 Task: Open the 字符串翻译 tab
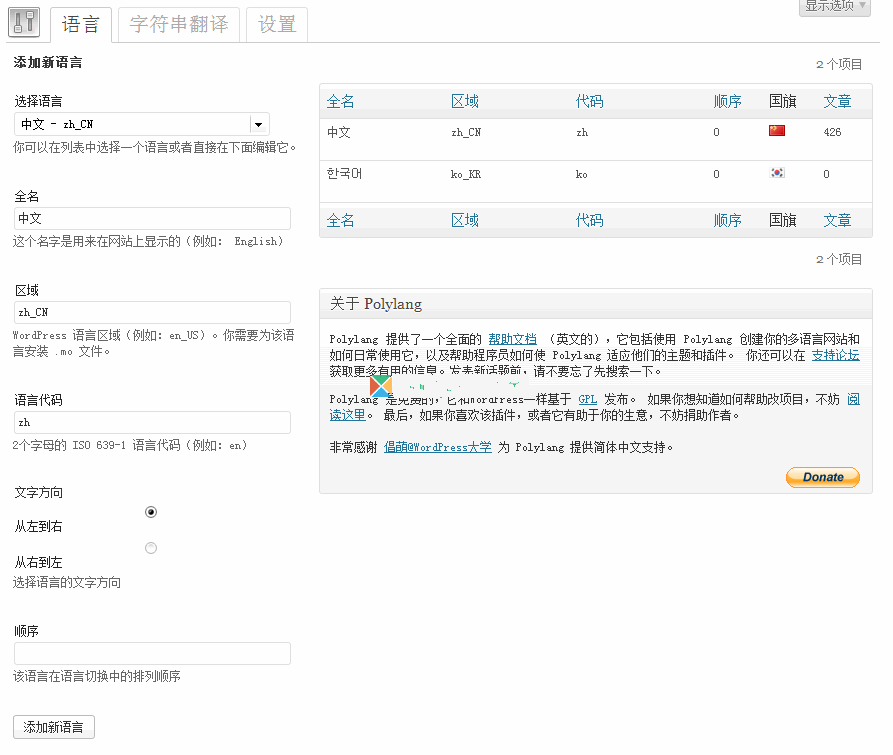tap(179, 24)
